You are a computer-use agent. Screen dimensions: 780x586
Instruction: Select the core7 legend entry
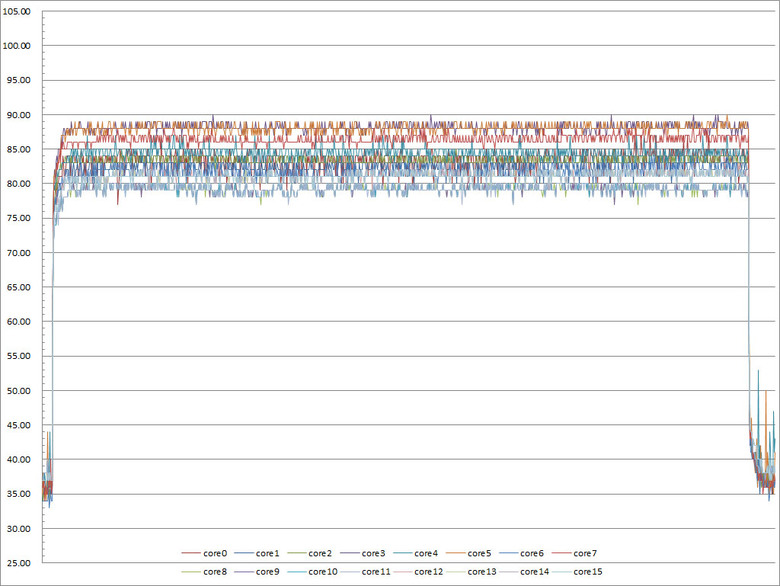[x=575, y=553]
